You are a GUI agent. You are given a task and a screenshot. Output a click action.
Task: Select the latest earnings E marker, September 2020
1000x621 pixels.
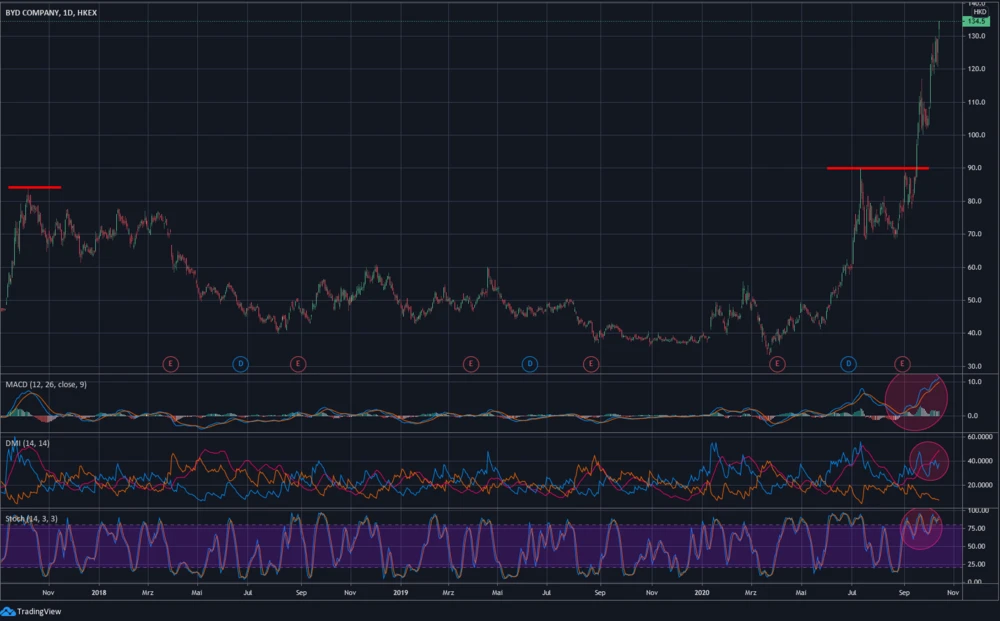pos(903,364)
